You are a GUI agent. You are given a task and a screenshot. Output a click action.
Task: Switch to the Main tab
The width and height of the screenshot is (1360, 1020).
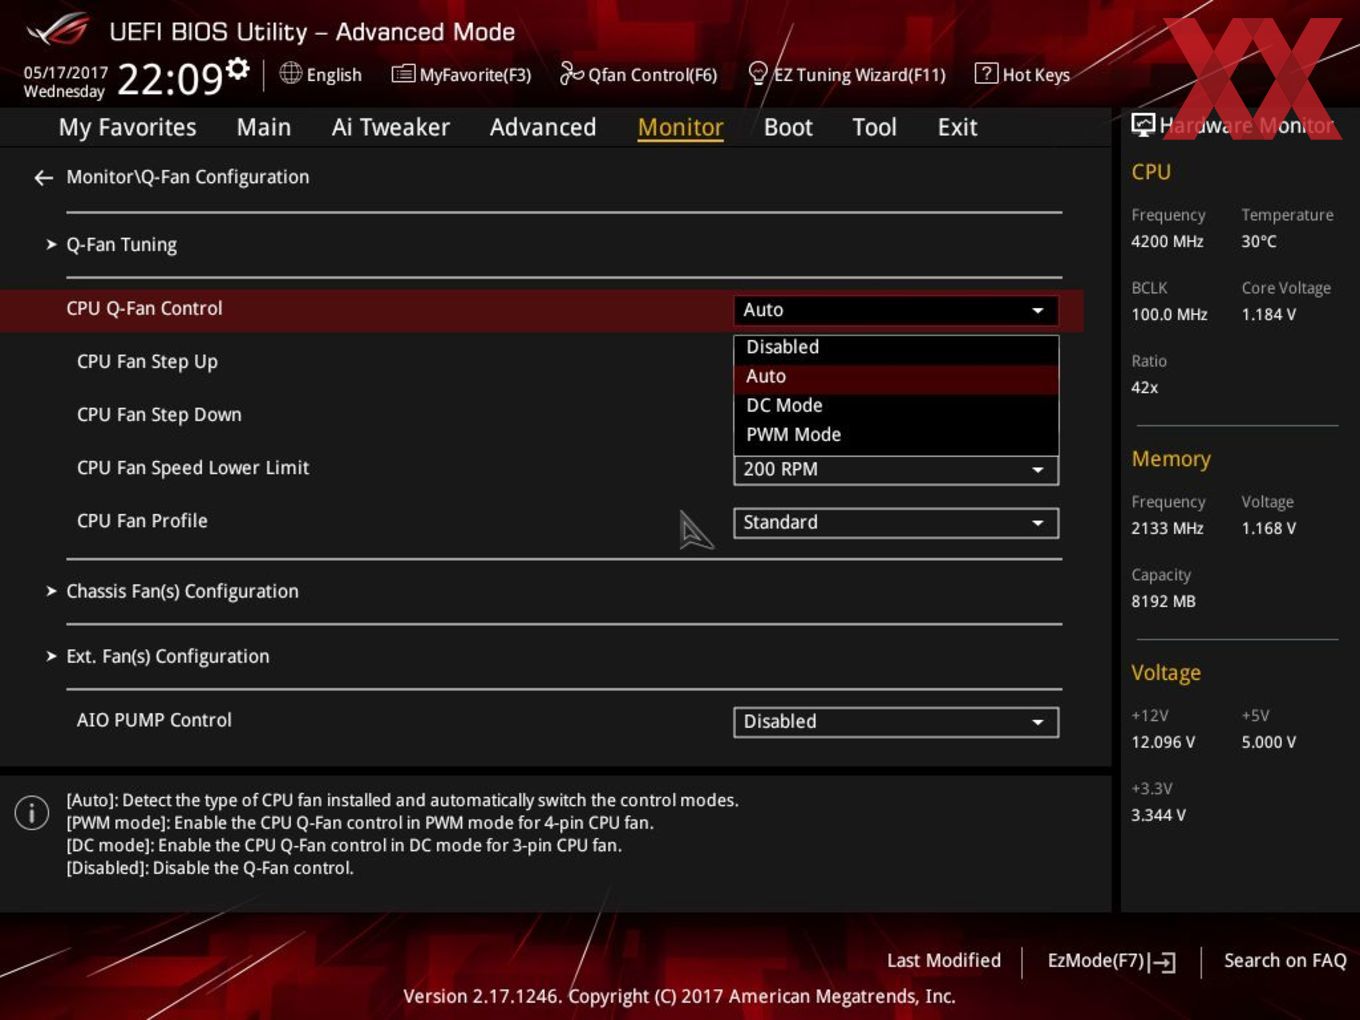[264, 127]
